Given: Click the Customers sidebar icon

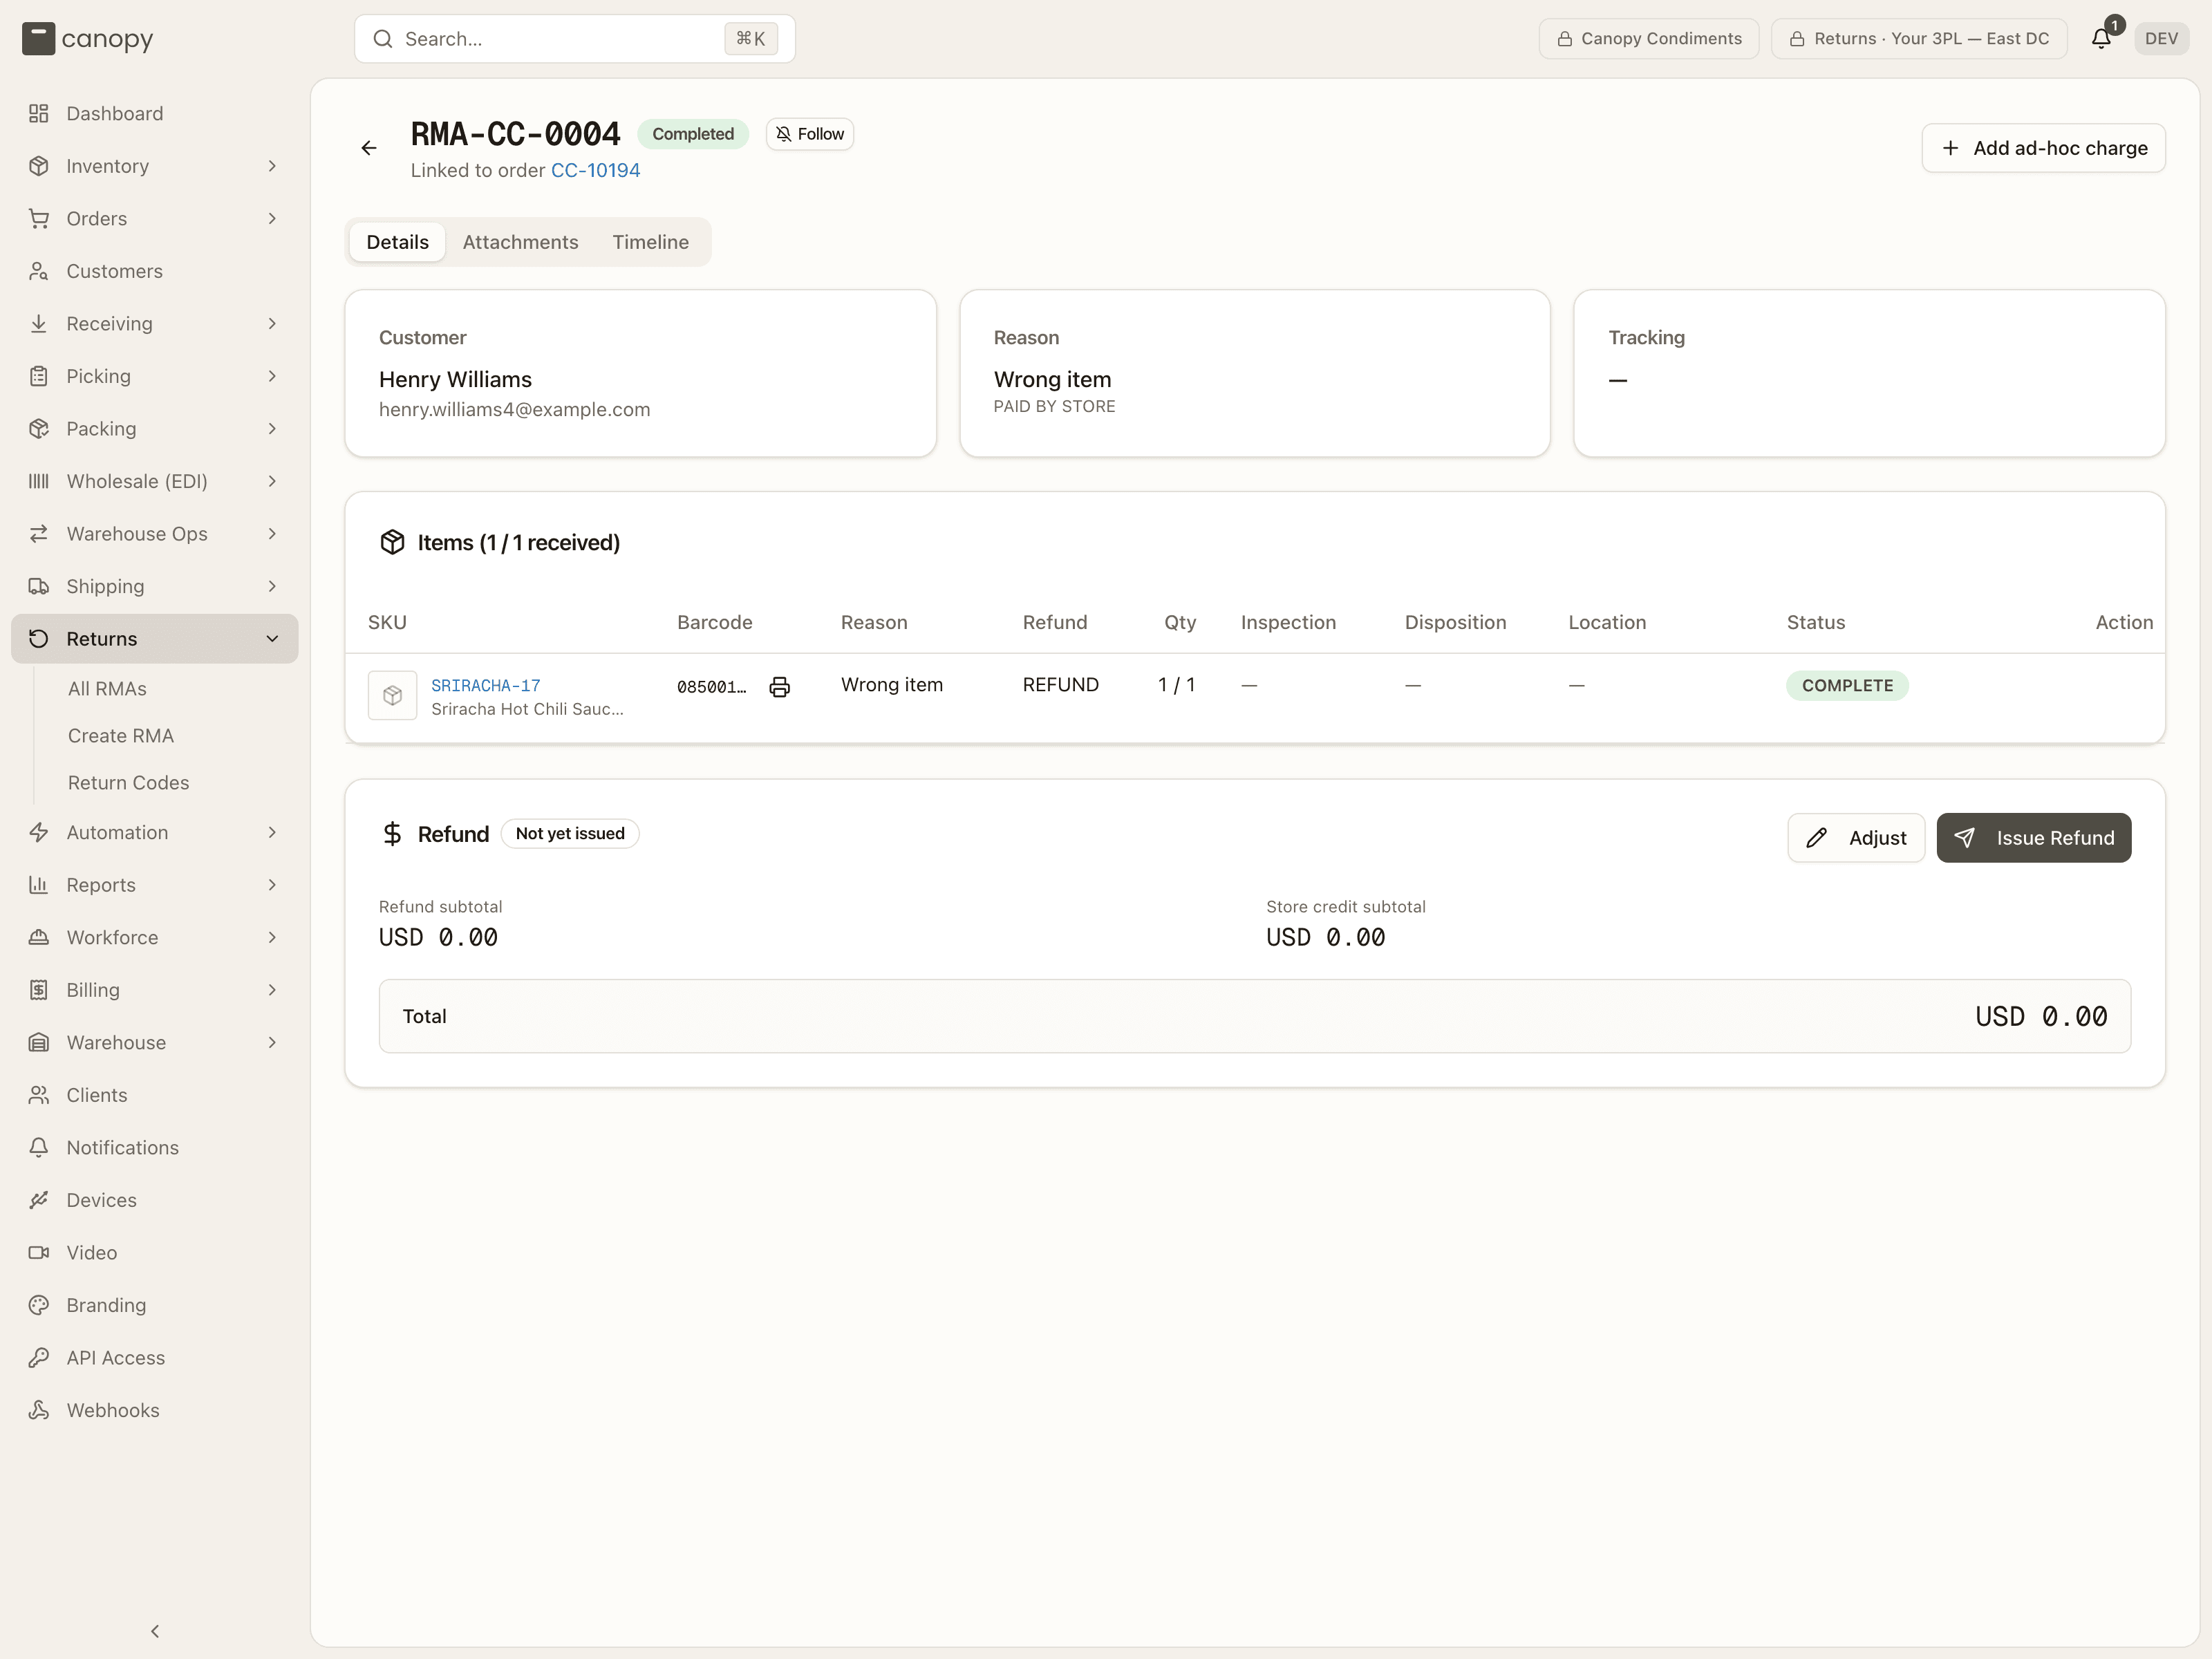Looking at the screenshot, I should click(x=39, y=271).
